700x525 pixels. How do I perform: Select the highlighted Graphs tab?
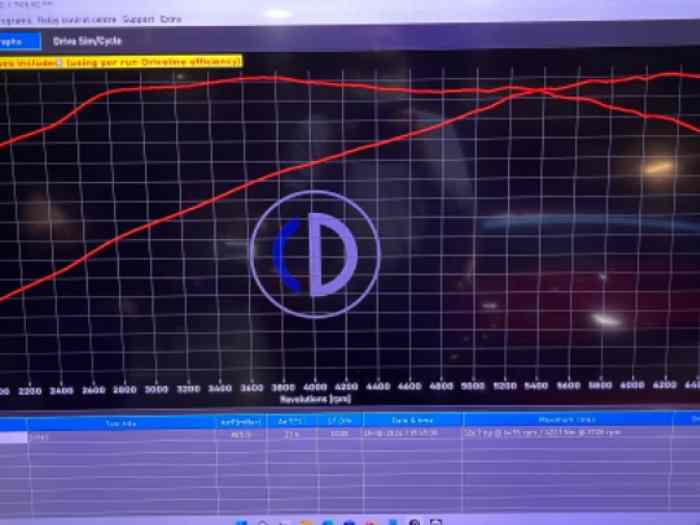[20, 42]
